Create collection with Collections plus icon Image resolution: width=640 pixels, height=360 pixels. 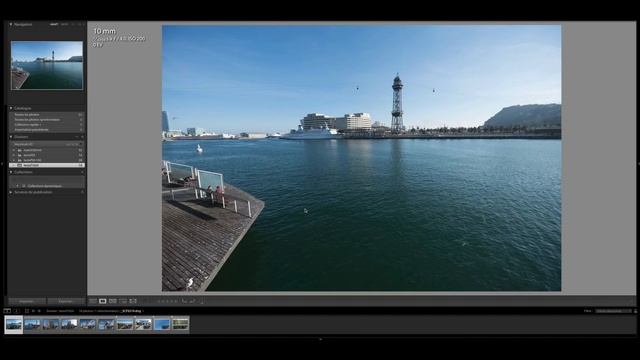(82, 172)
